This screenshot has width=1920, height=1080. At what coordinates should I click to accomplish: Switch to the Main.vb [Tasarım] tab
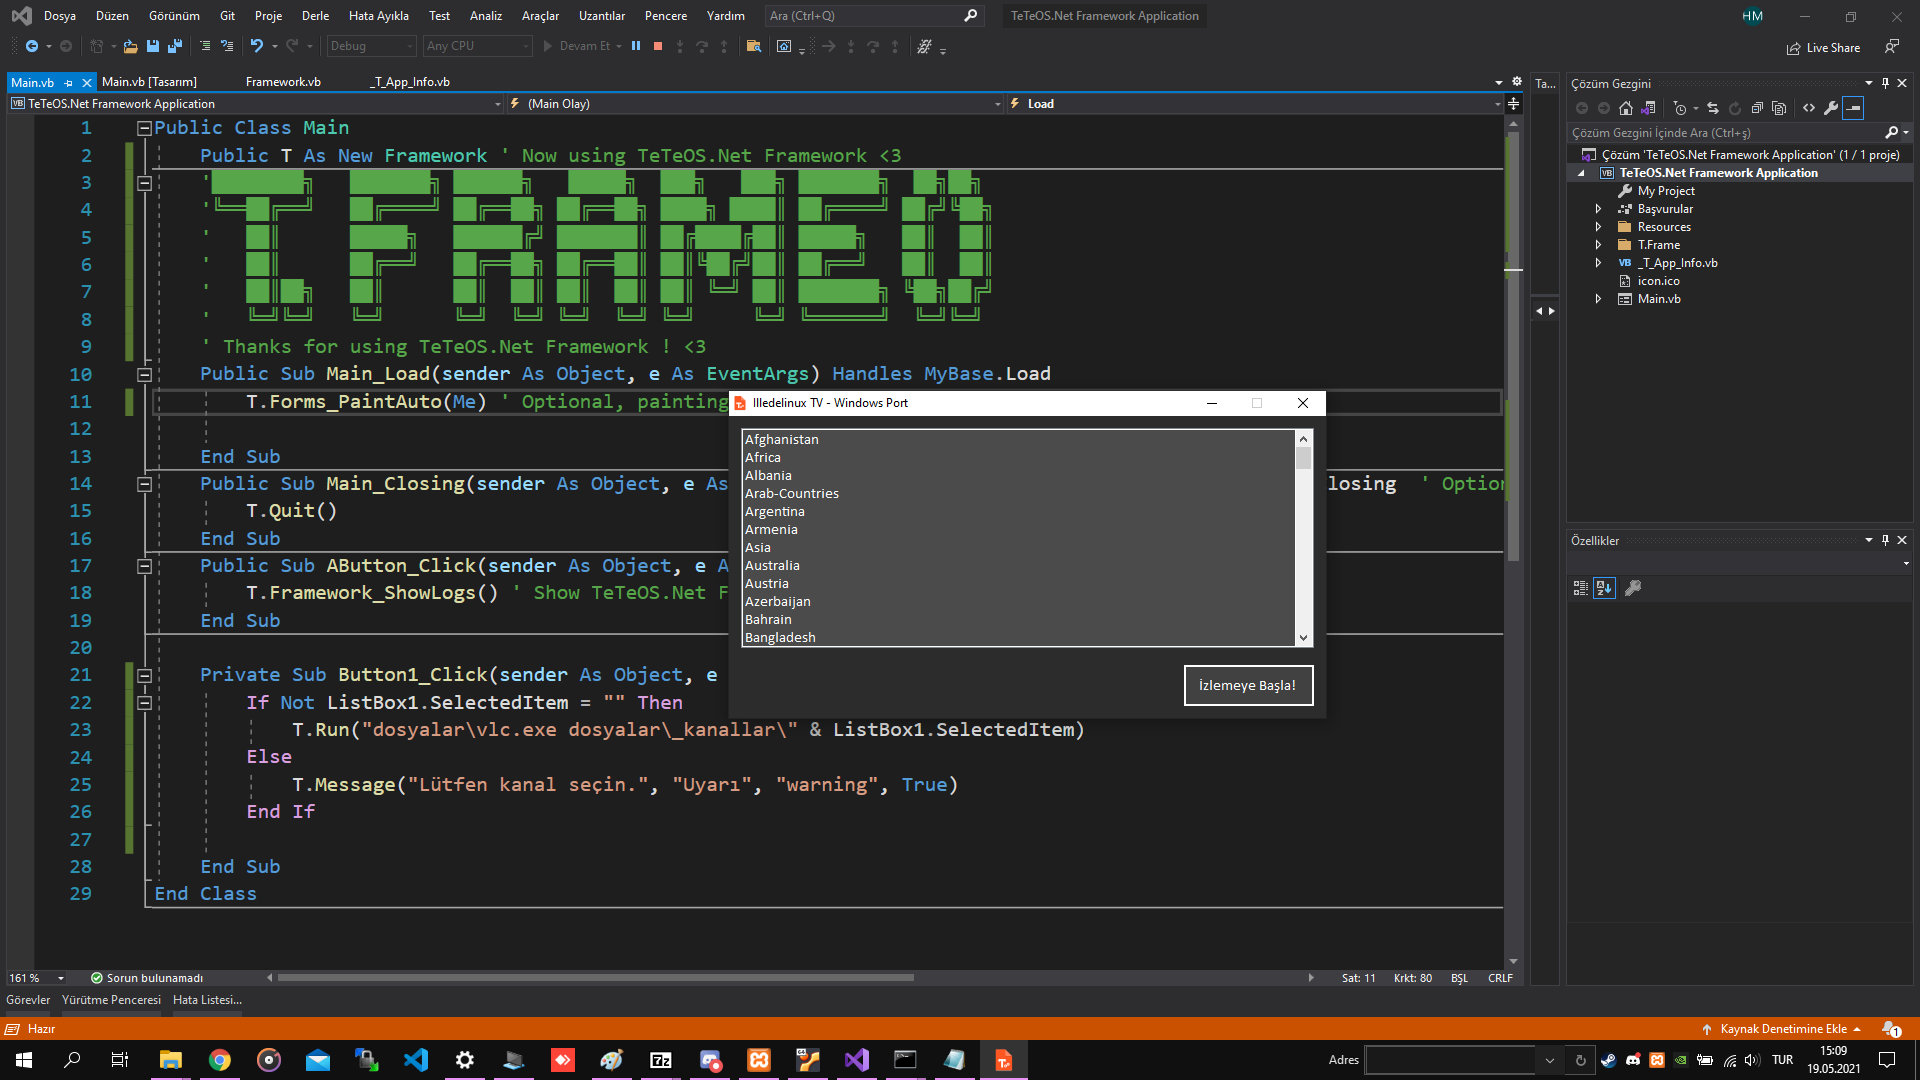[x=149, y=82]
